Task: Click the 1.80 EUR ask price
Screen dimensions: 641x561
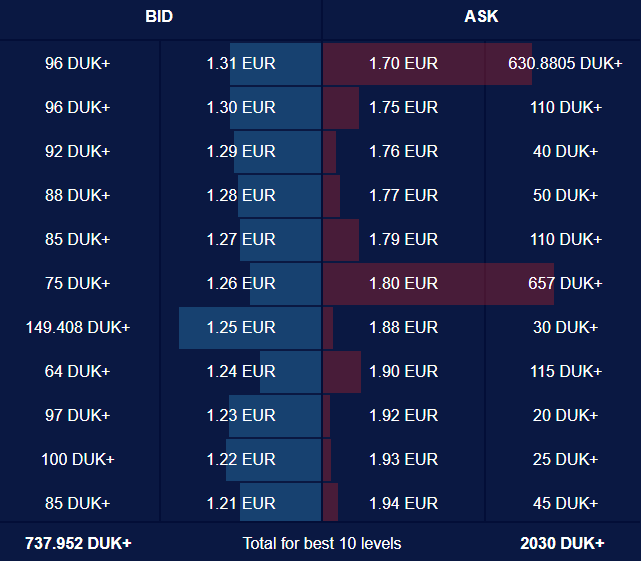Action: point(403,283)
